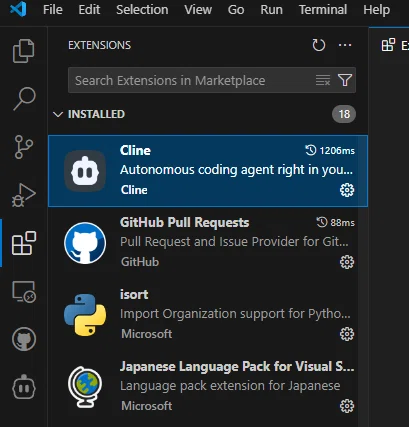Screen dimensions: 409x427
Task: Select Japanese Language Pack for Visual S... title
Action: coord(237,367)
